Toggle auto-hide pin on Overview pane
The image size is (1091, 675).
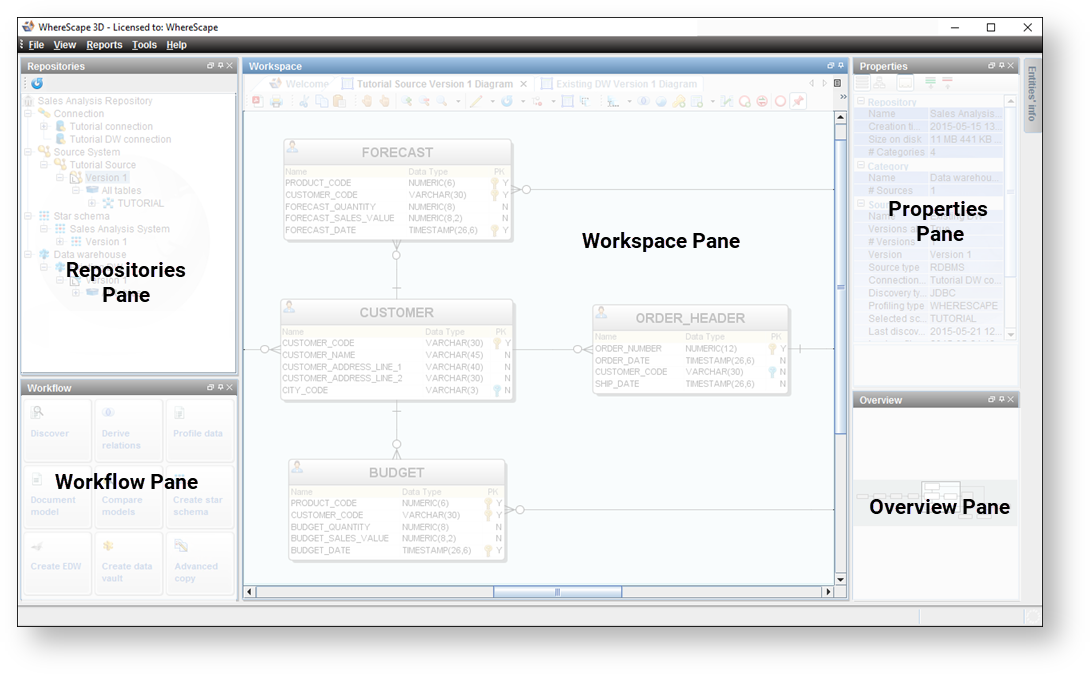(x=1001, y=399)
